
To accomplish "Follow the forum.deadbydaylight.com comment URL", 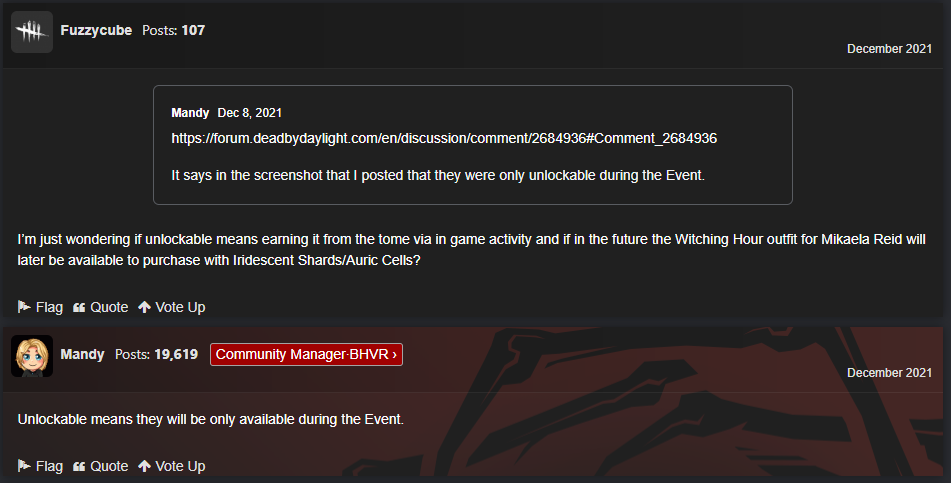I will coord(444,138).
